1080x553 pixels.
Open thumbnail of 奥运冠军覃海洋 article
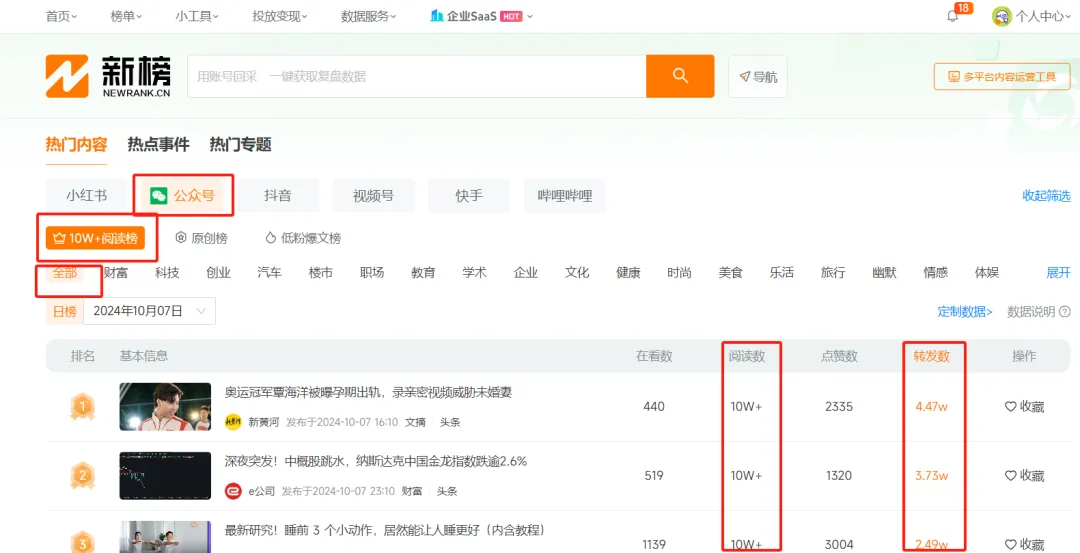point(165,407)
